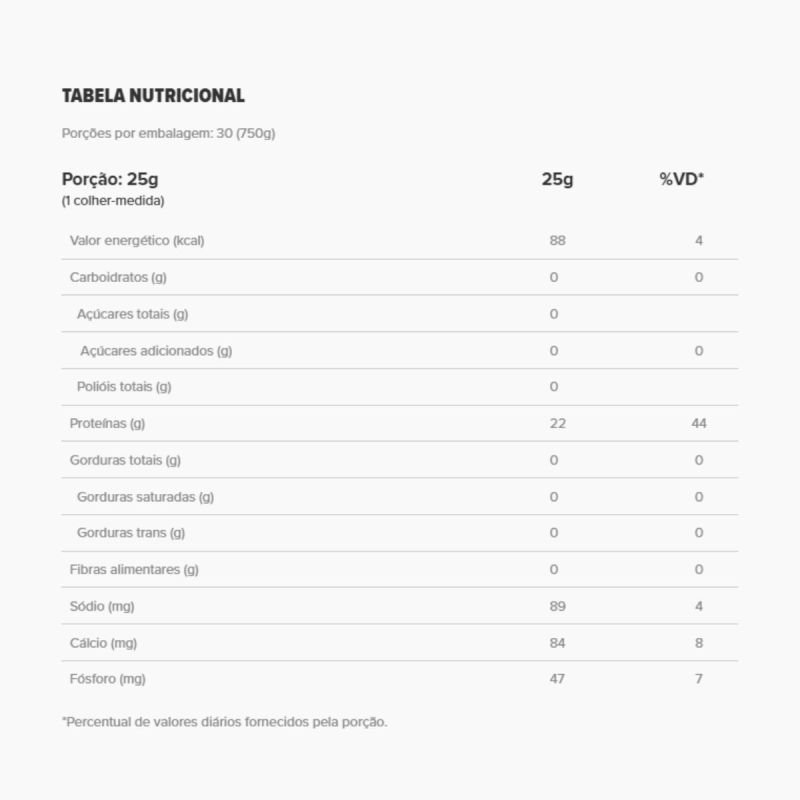Click the %VD* column header

[x=682, y=179]
